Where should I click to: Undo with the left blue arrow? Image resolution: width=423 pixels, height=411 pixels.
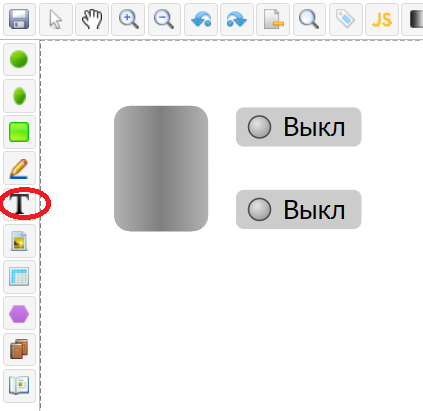[201, 19]
